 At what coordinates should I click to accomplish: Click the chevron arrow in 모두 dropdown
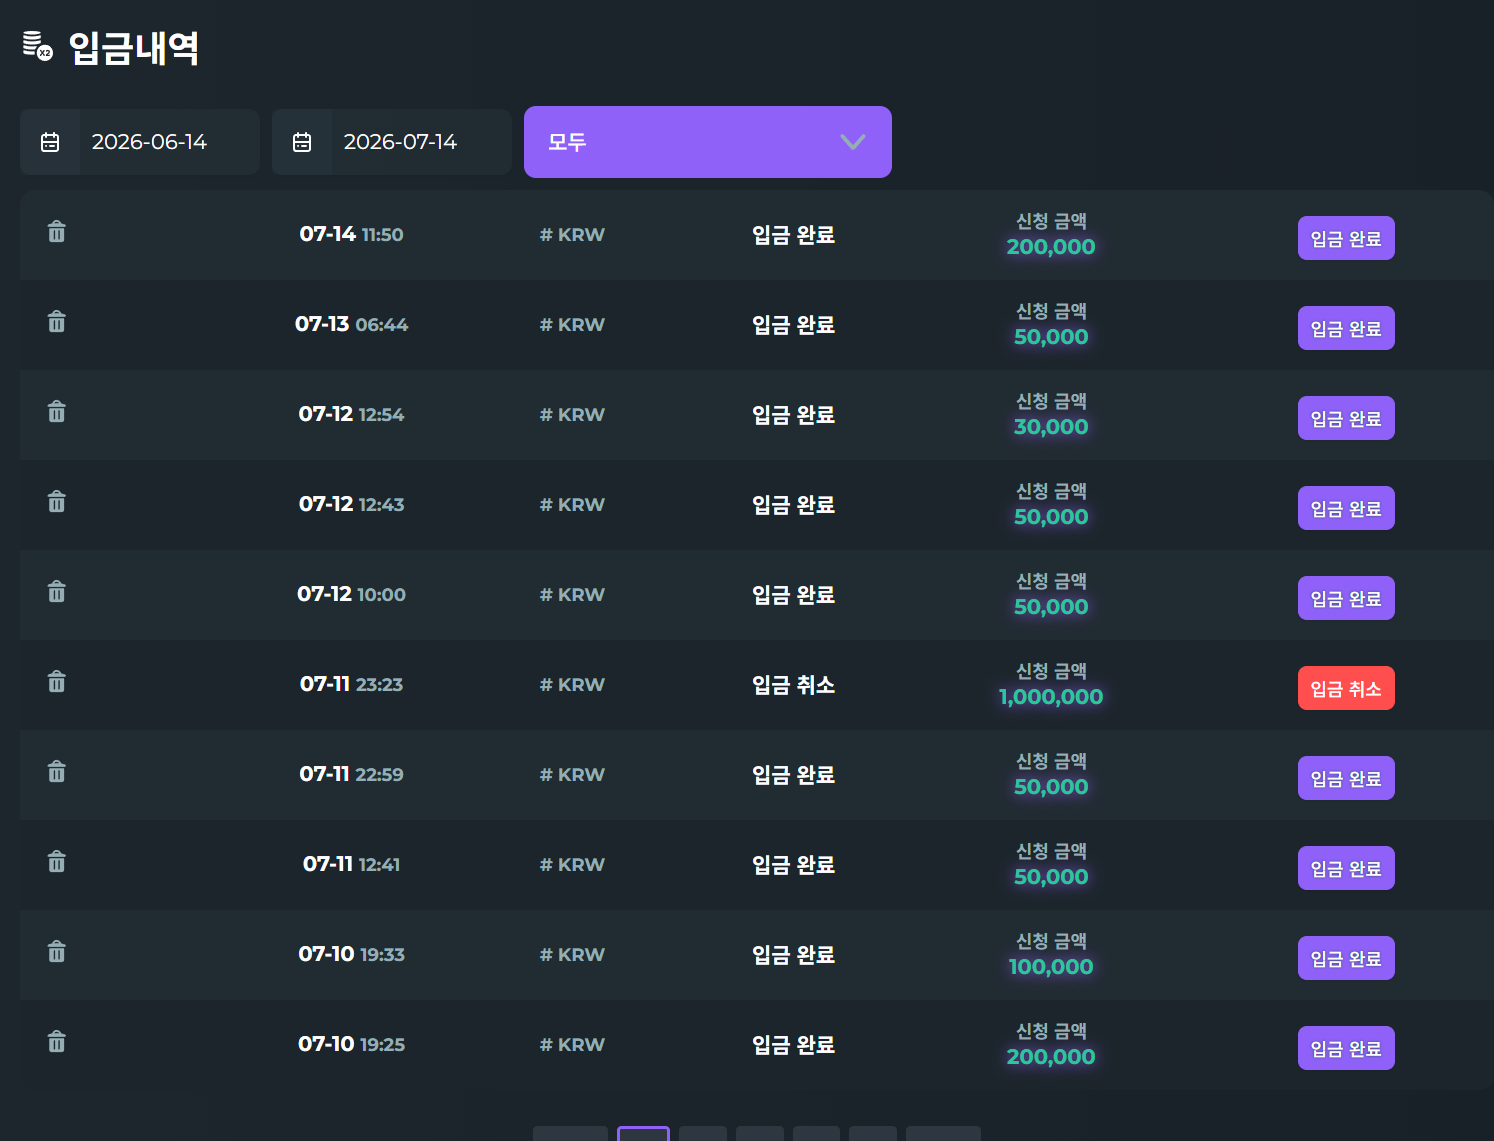click(853, 142)
